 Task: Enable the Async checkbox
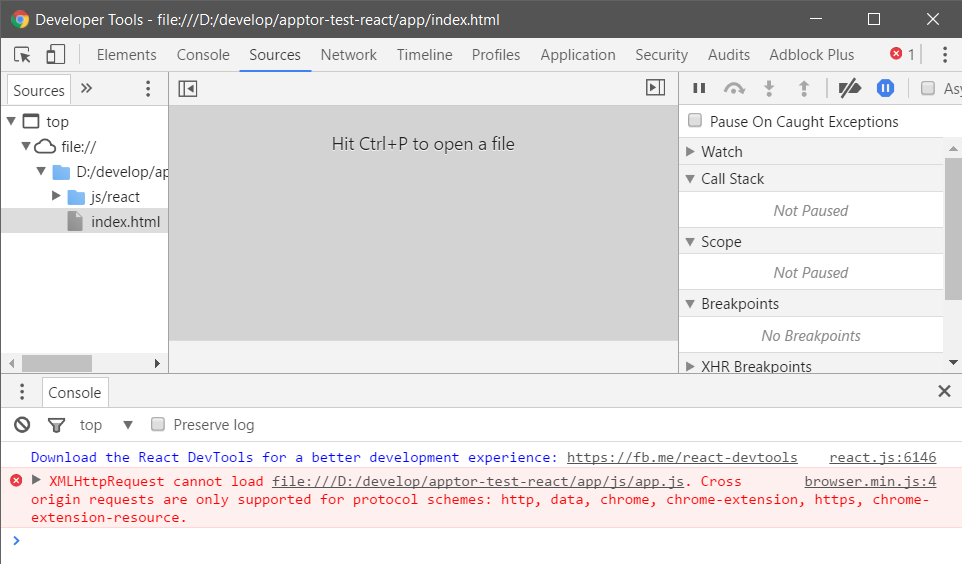tap(928, 88)
